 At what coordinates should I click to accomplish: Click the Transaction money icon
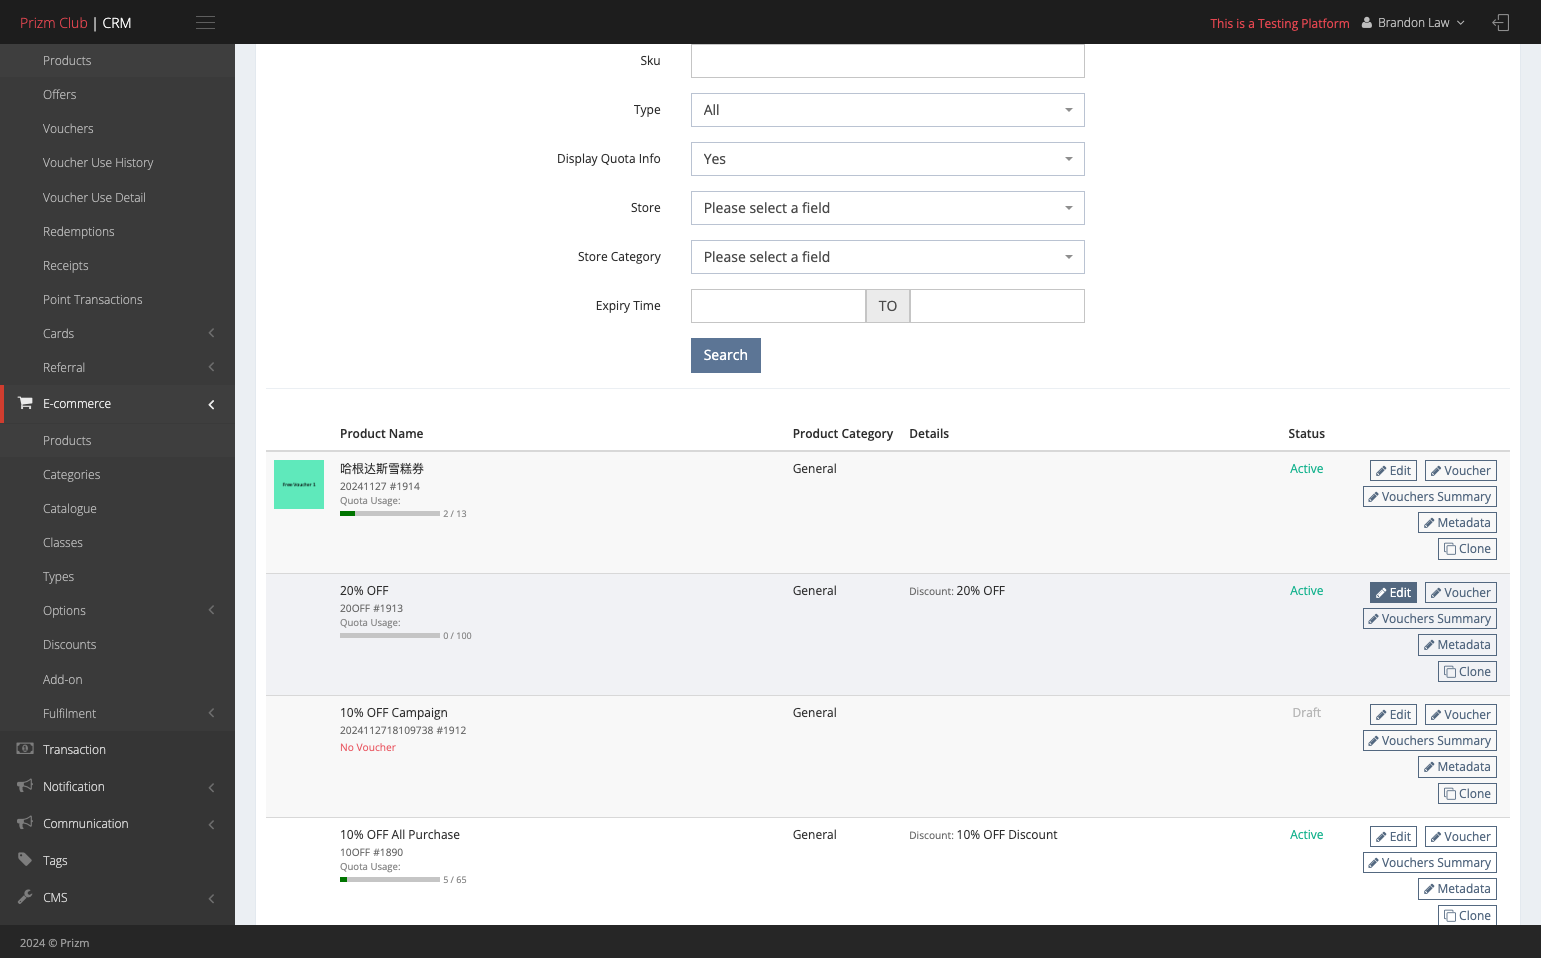[25, 748]
